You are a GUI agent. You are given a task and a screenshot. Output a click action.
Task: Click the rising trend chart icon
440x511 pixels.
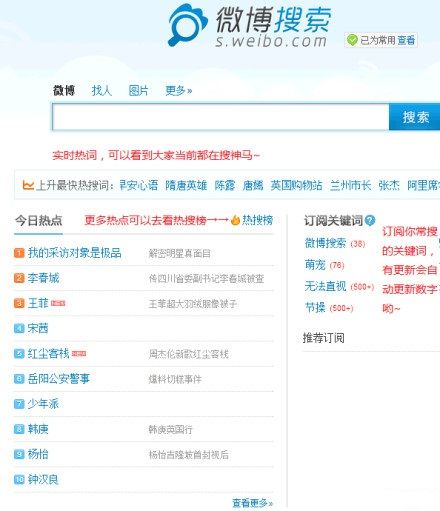tap(28, 185)
